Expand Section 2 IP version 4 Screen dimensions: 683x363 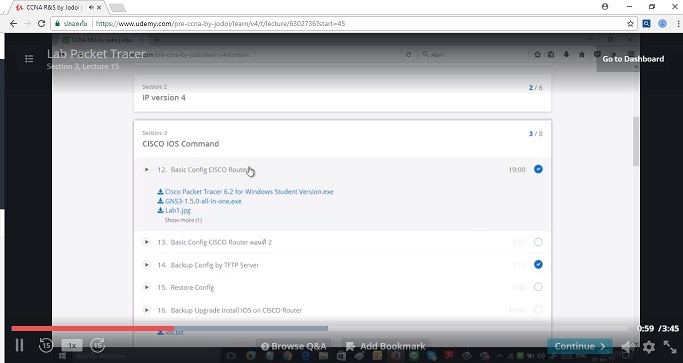click(x=342, y=93)
